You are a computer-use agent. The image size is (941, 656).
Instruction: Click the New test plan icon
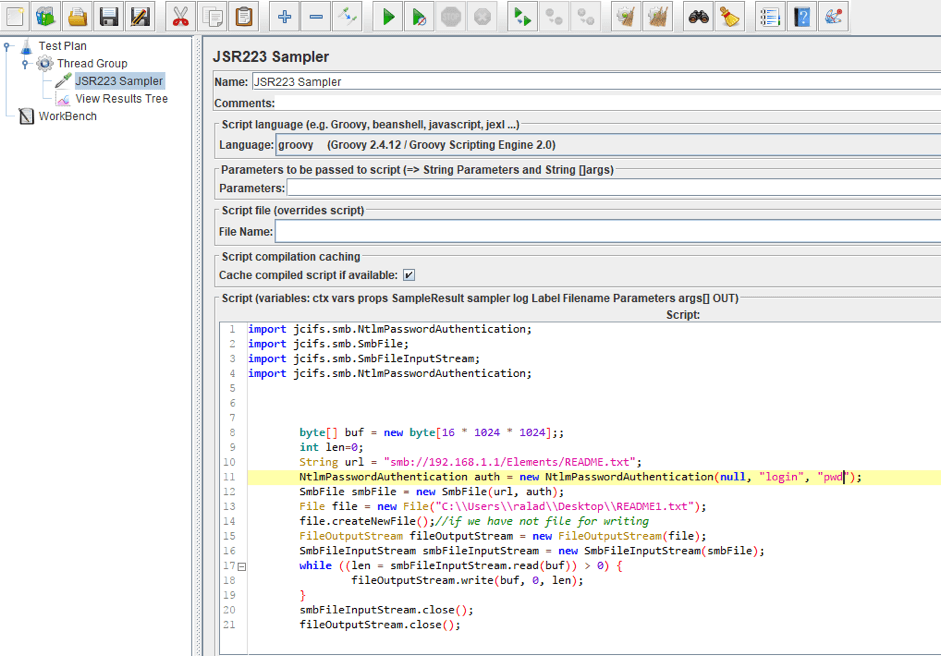(14, 16)
